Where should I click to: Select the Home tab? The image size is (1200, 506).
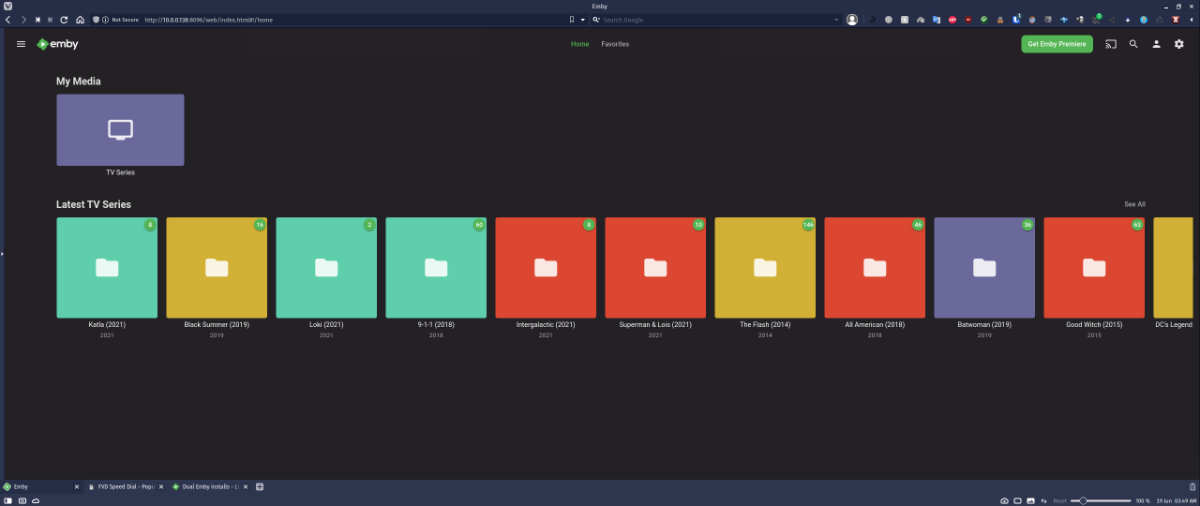[x=580, y=44]
